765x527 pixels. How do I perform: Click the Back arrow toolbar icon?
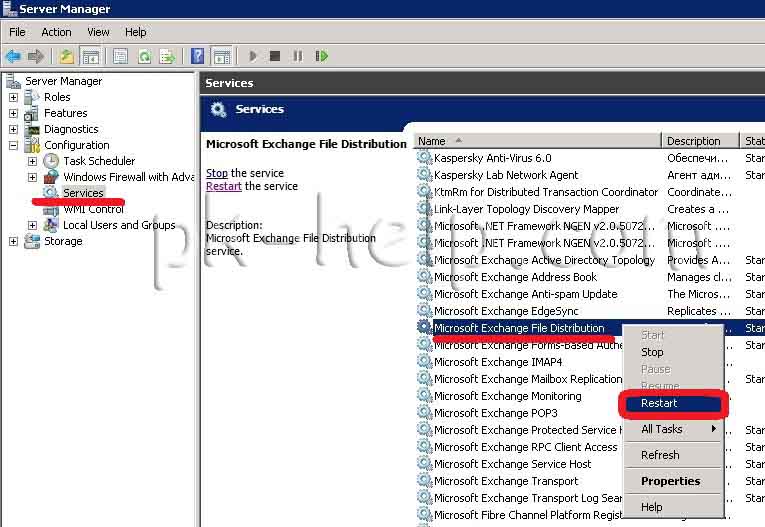pyautogui.click(x=13, y=57)
